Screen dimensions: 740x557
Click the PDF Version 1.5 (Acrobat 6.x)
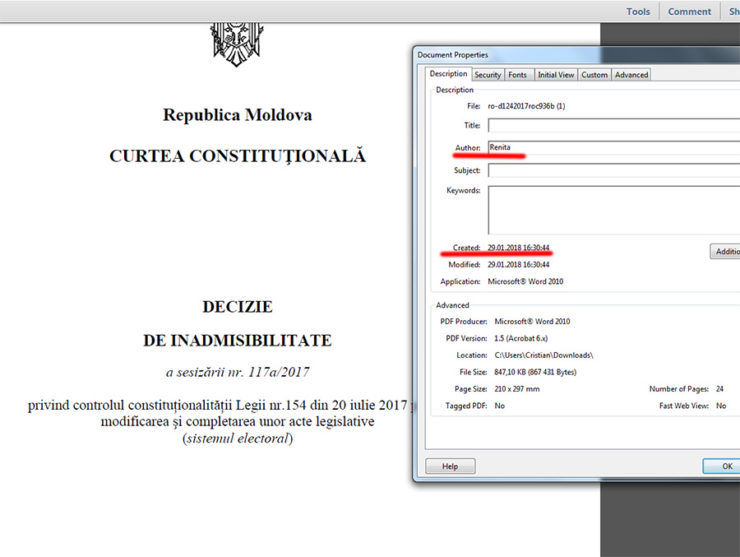pos(521,338)
